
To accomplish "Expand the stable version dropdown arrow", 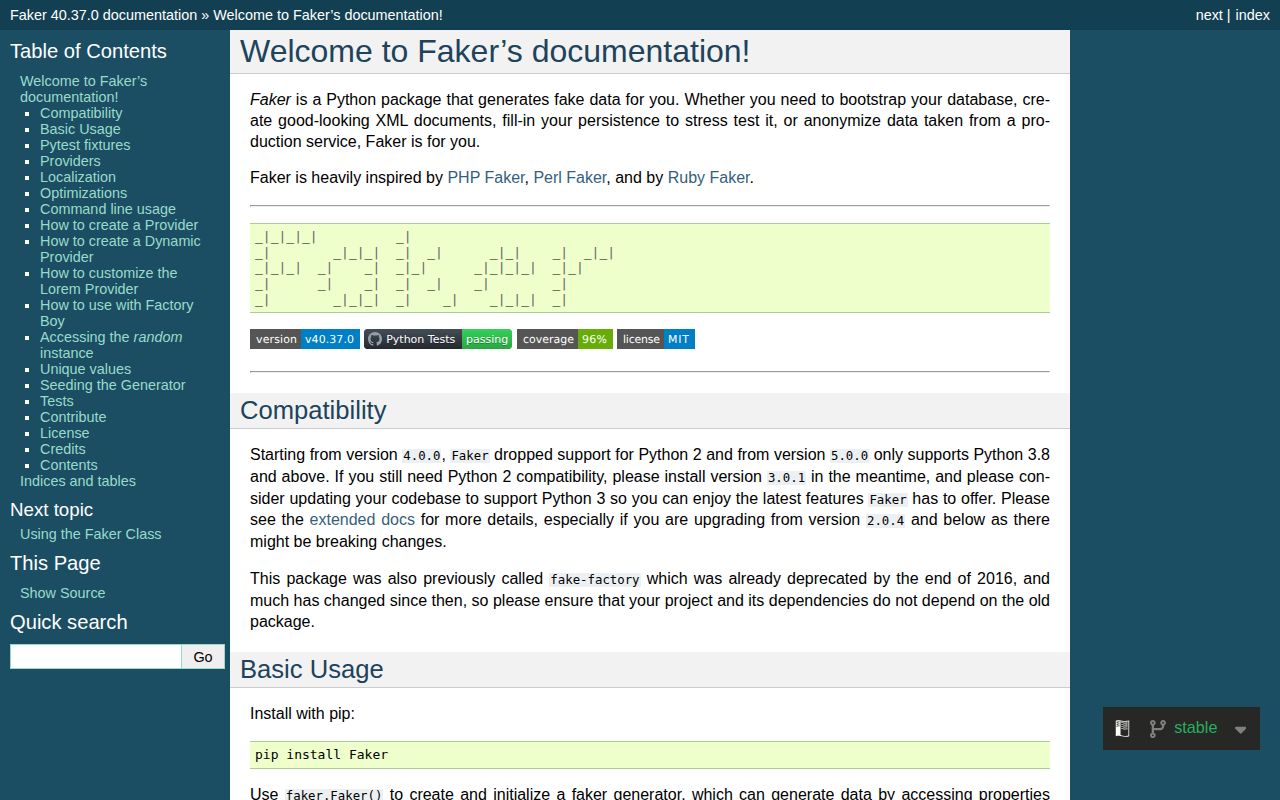I will [x=1241, y=730].
